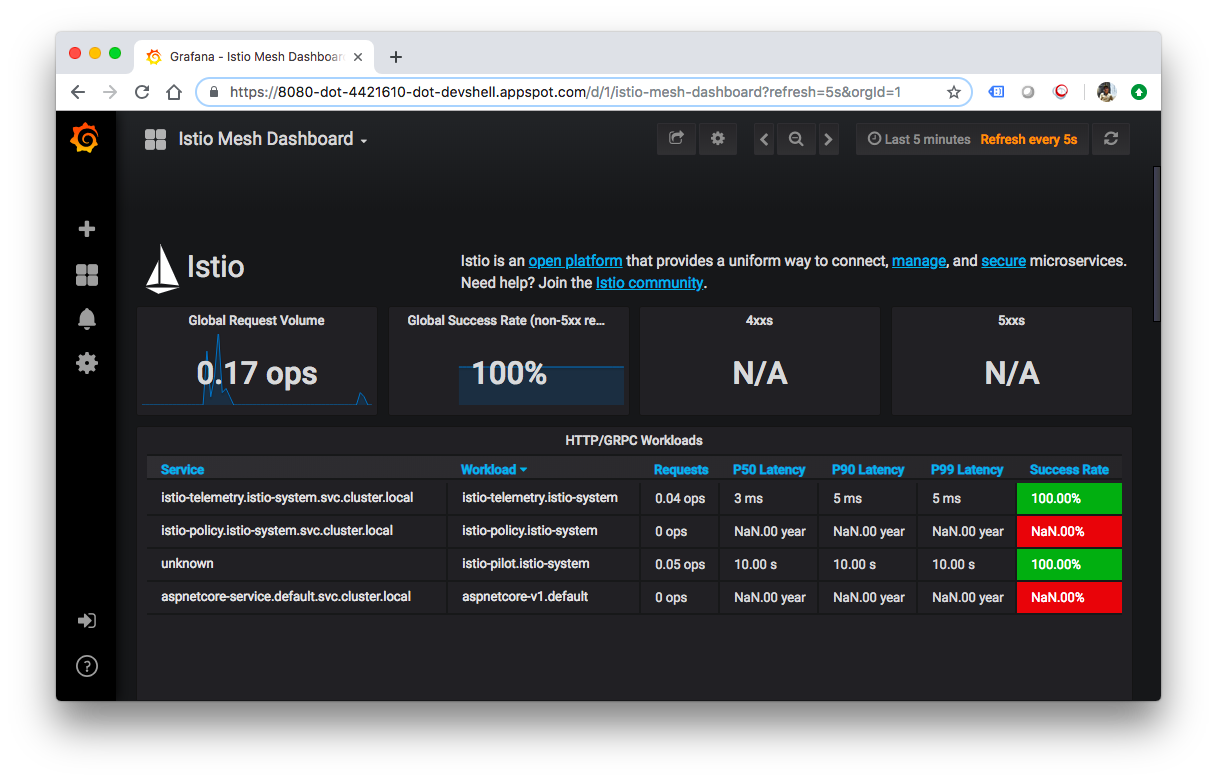Viewport: 1217px width, 781px height.
Task: Click the green update arrow icon in Chrome
Action: click(1139, 92)
